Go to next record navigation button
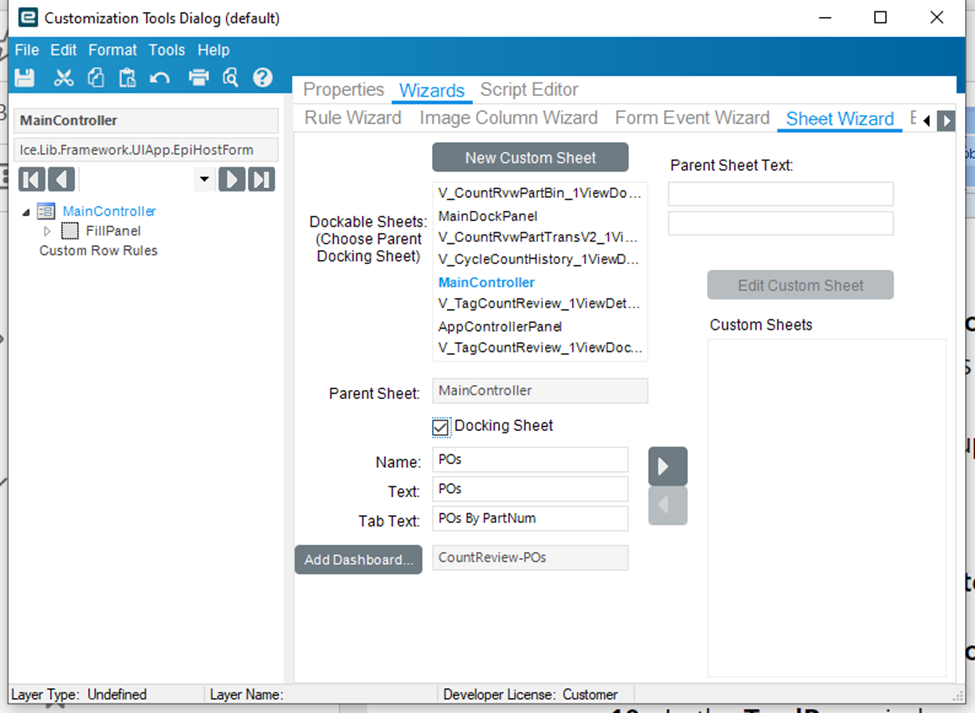The width and height of the screenshot is (975, 713). pyautogui.click(x=231, y=180)
